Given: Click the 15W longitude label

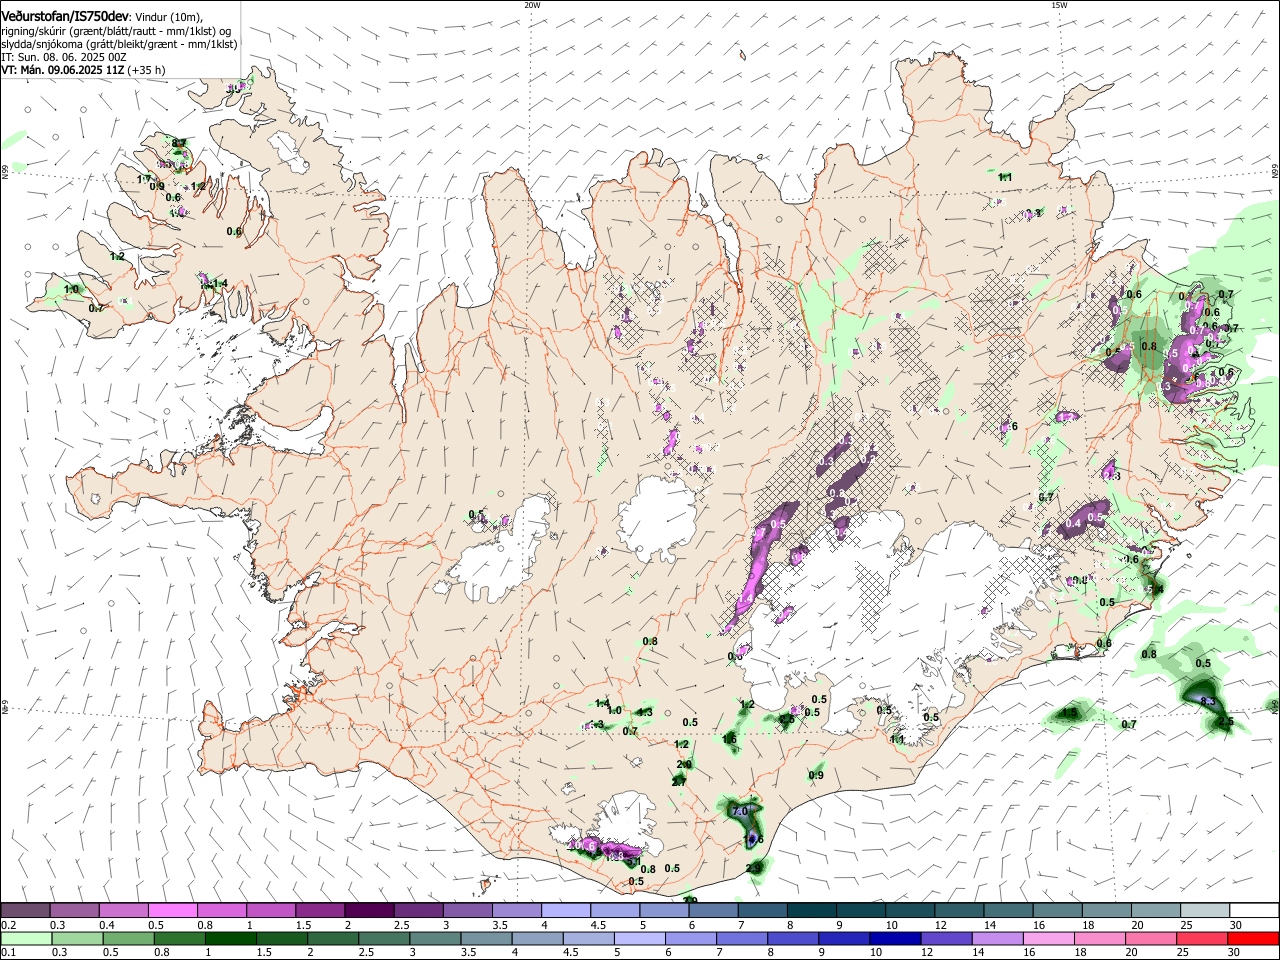Looking at the screenshot, I should click(1059, 5).
